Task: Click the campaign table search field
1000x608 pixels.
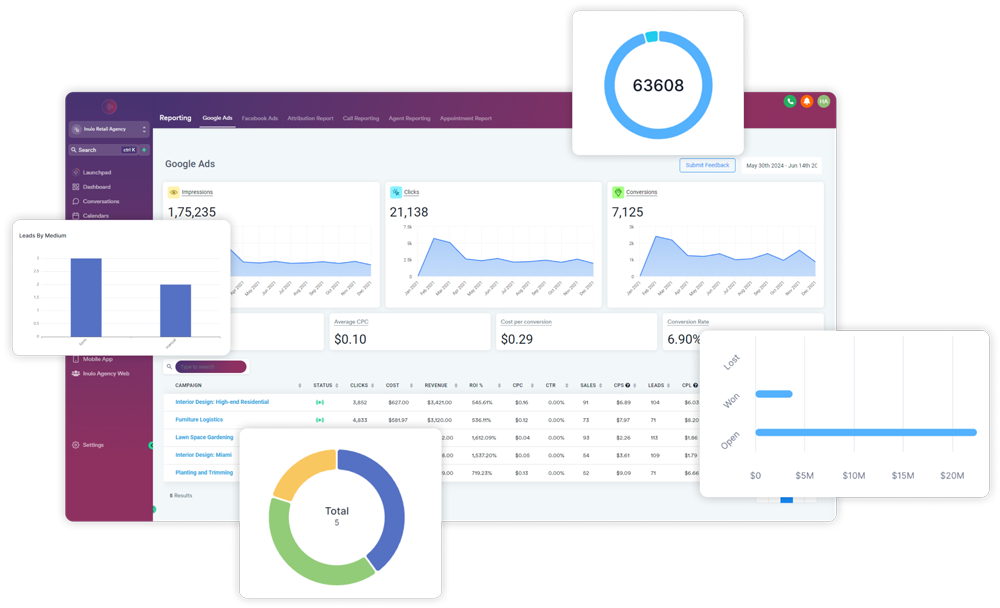Action: pyautogui.click(x=210, y=367)
